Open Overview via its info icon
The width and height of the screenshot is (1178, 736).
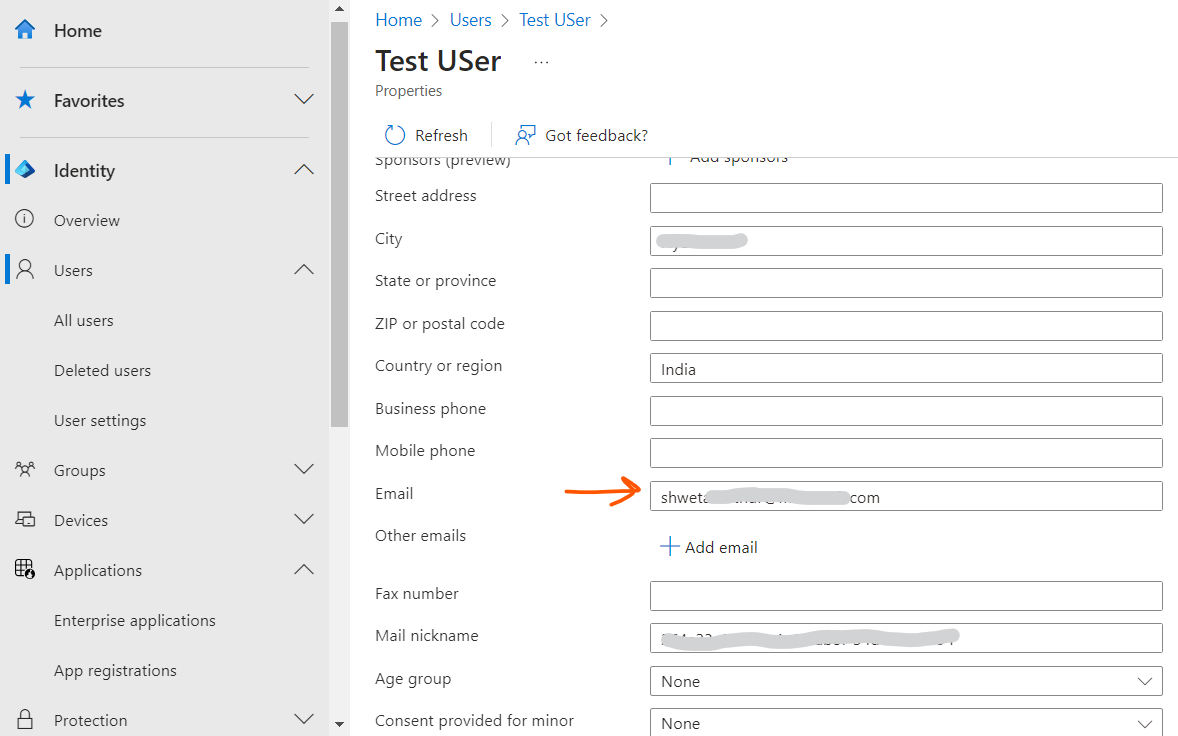tap(25, 220)
